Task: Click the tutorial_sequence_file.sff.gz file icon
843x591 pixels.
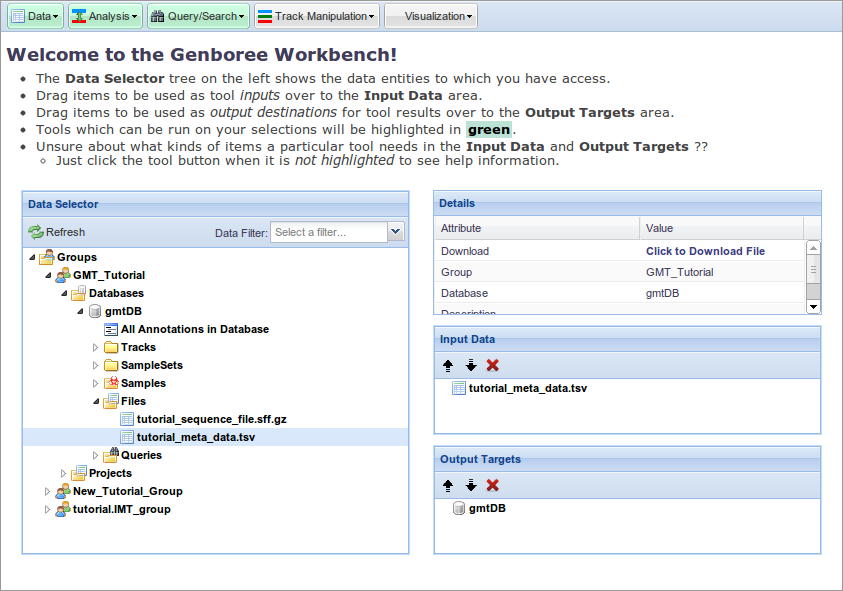Action: pyautogui.click(x=127, y=419)
